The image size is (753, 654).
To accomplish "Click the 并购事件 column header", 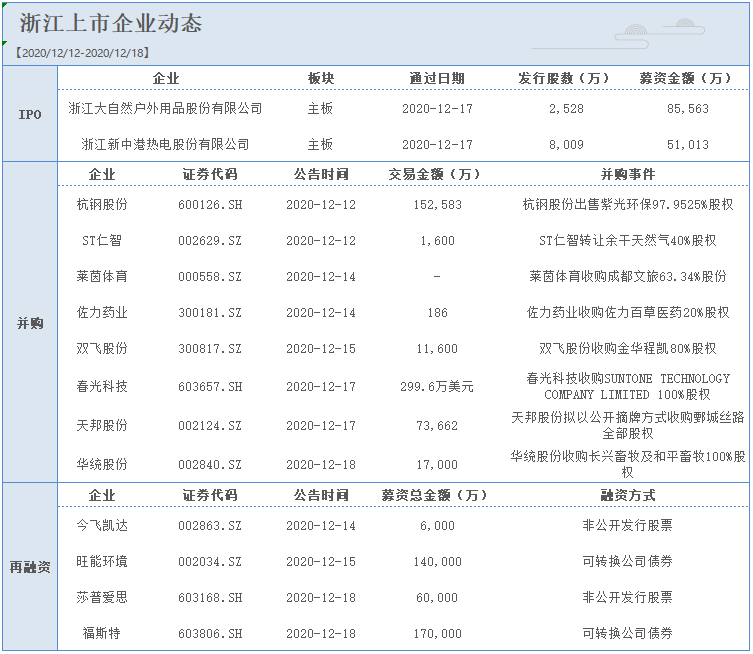I will [628, 174].
